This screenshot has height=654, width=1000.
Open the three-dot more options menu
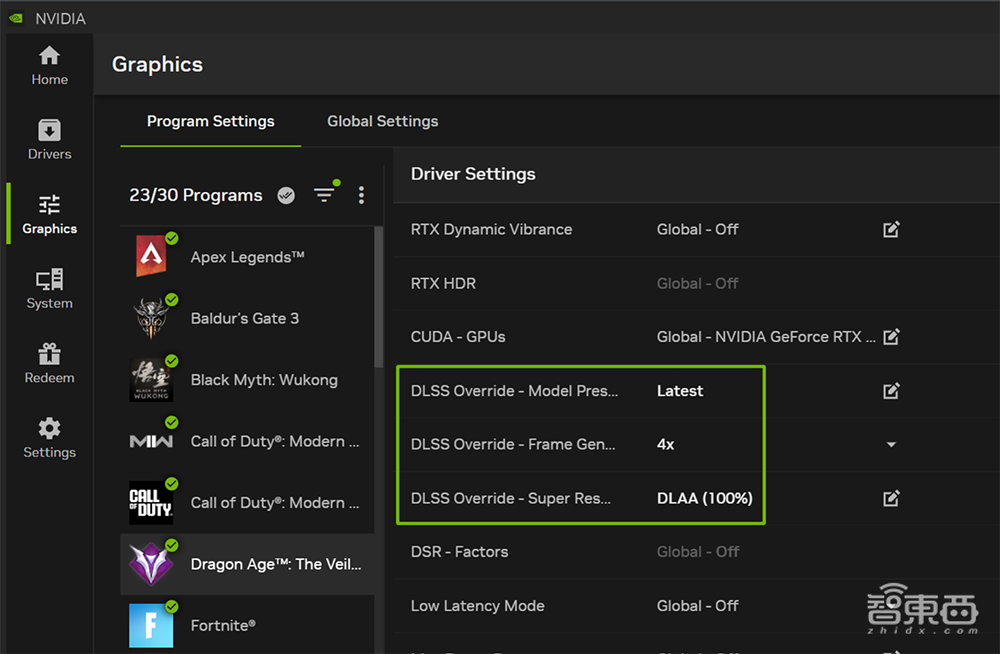point(361,195)
